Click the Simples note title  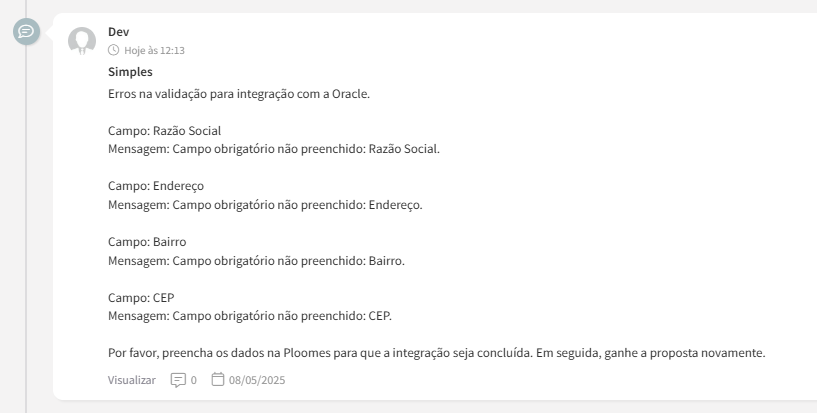point(129,72)
